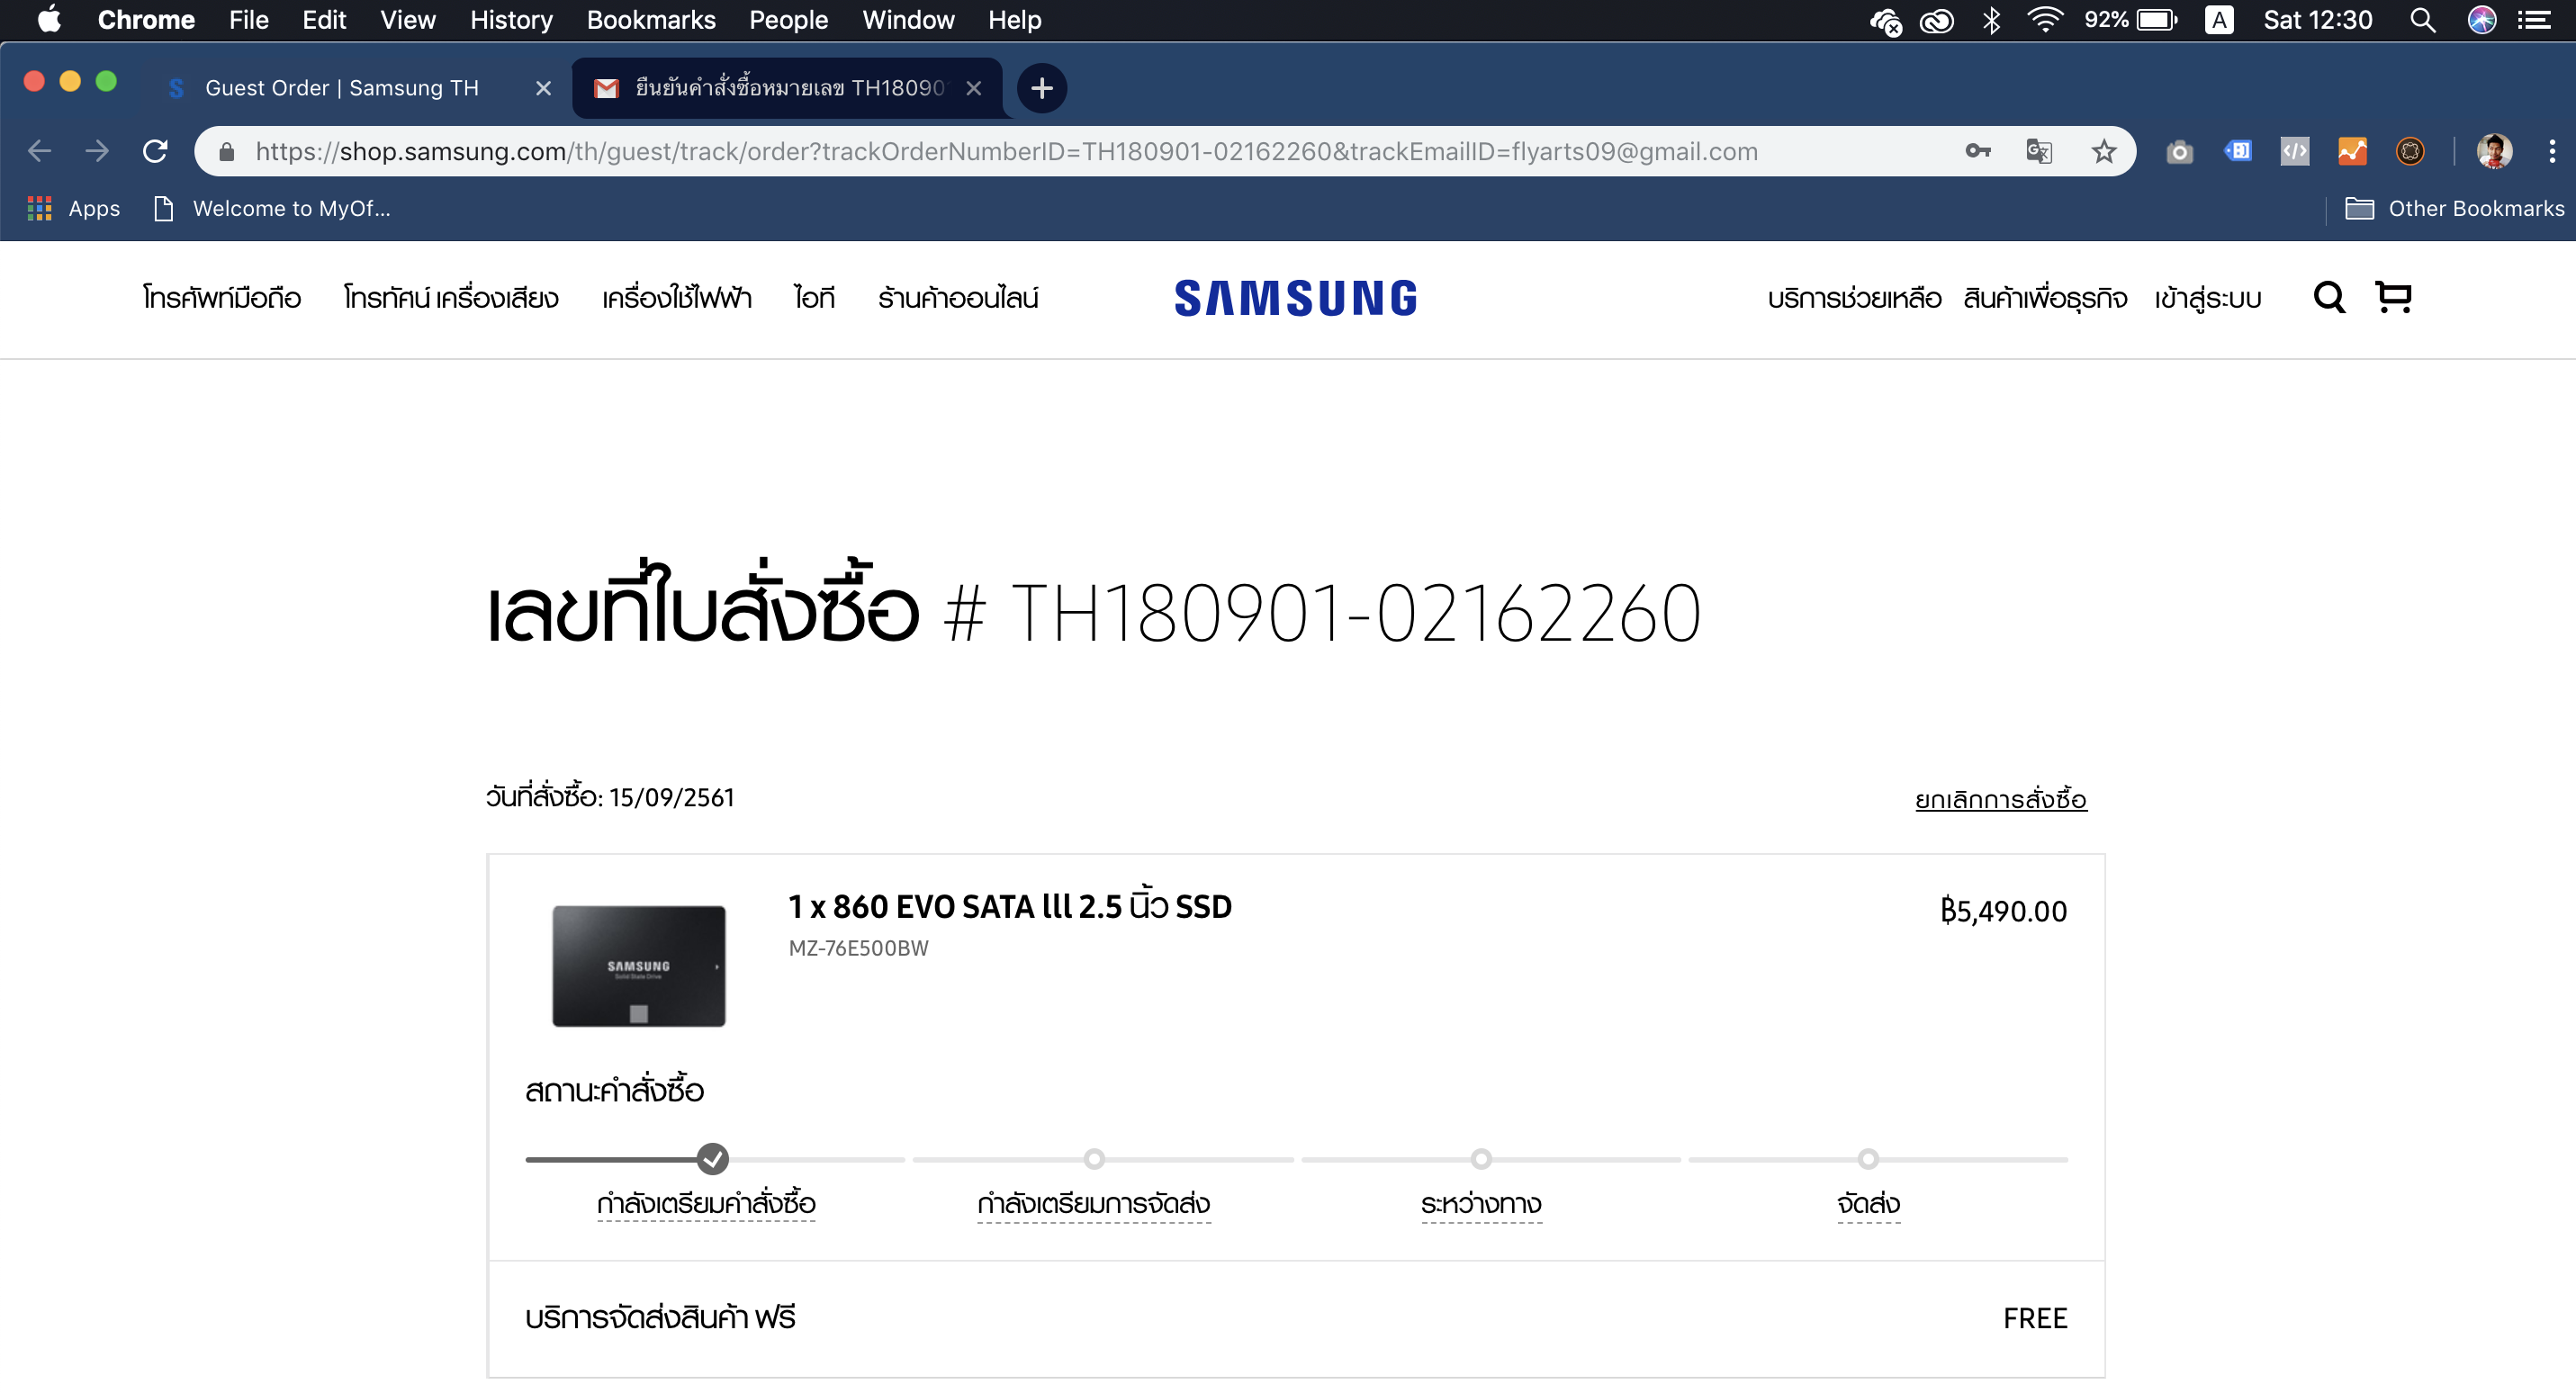Close the Guest Order Samsung TH tab
Screen dimensions: 2576x1393
pyautogui.click(x=543, y=88)
